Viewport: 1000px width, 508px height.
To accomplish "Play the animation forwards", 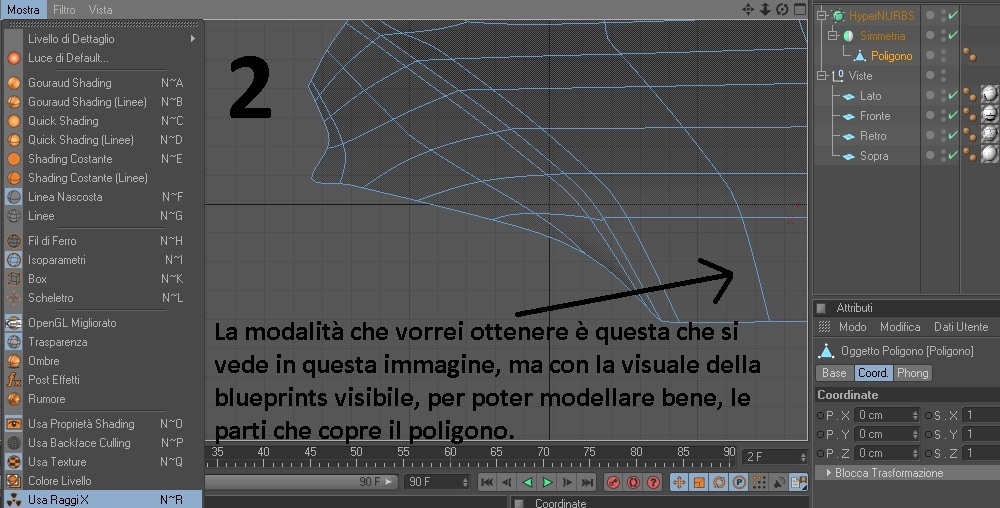I will (547, 482).
